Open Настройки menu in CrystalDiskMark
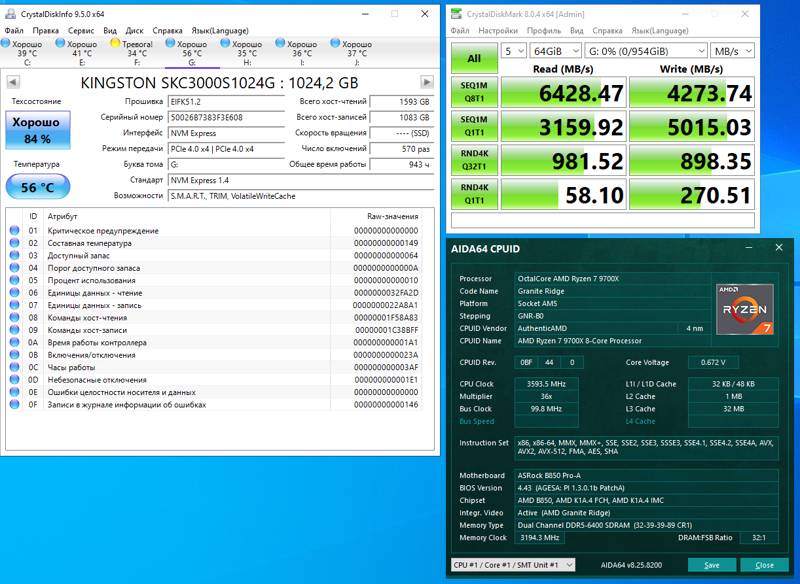Screen dimensions: 800x584 (497, 31)
